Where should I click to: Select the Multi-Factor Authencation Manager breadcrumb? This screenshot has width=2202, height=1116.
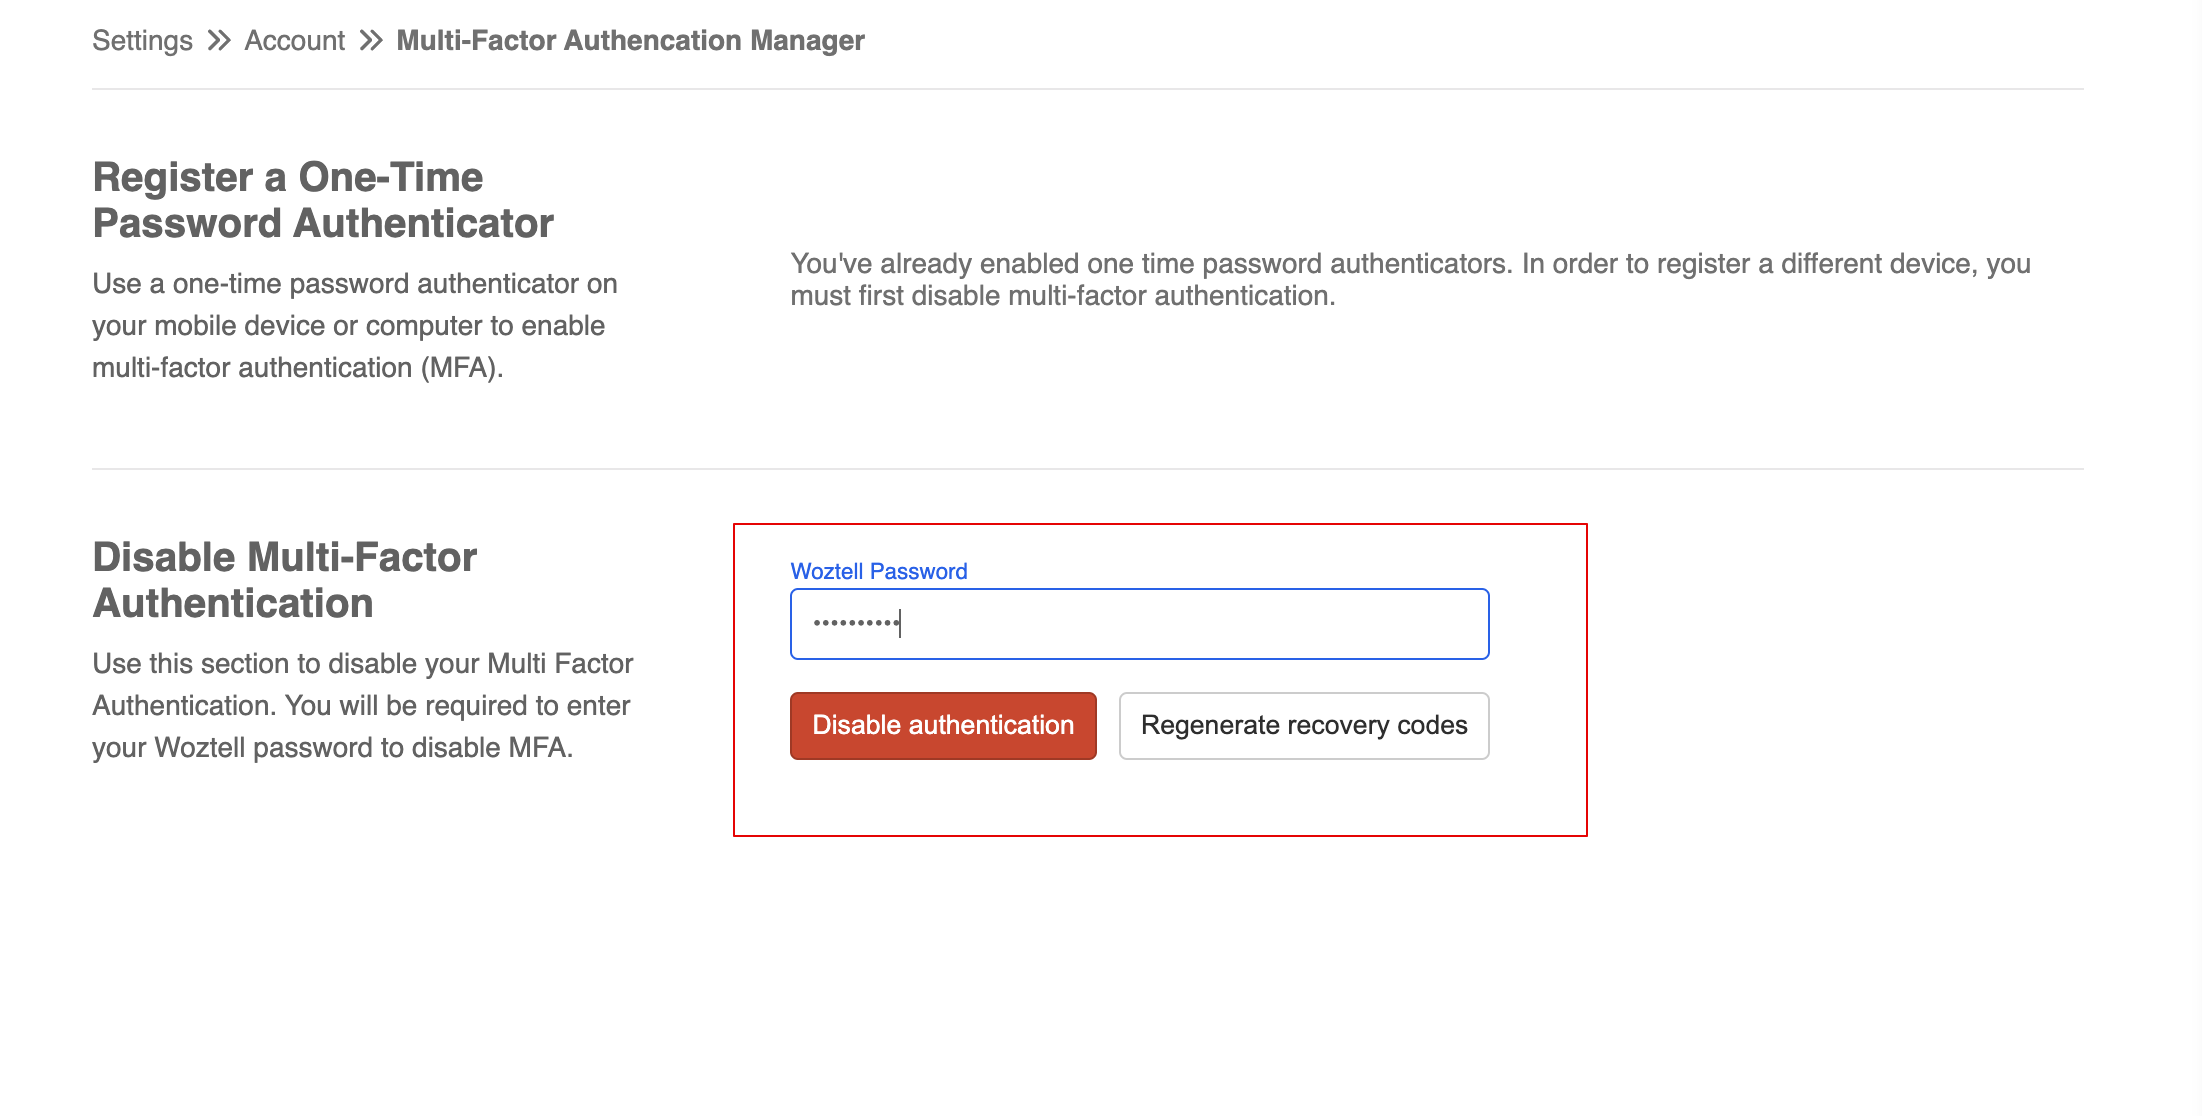pos(629,40)
